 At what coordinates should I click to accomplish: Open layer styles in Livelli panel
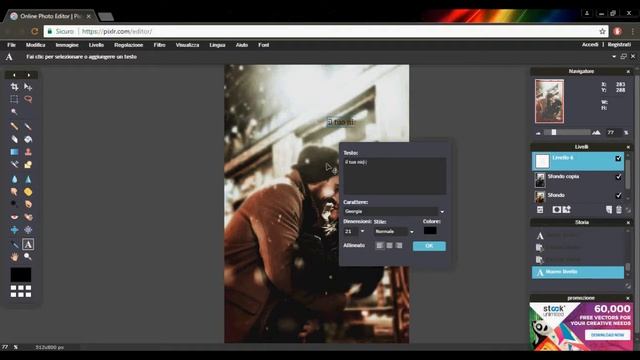tap(567, 209)
